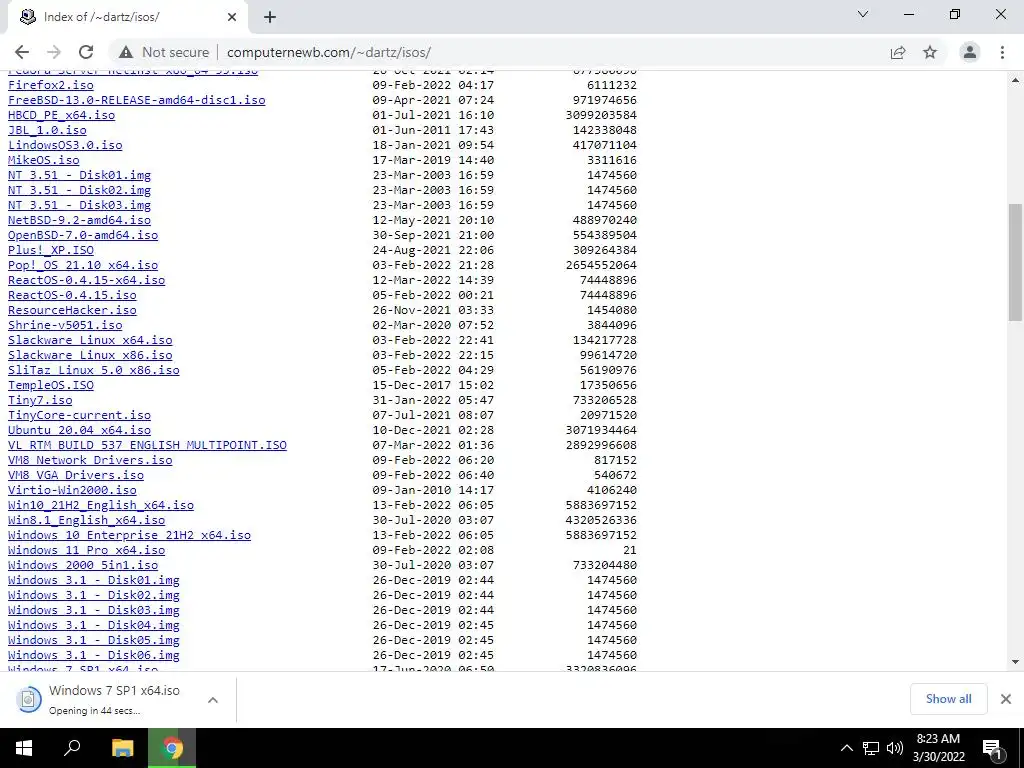This screenshot has width=1024, height=768.
Task: Click LindowsOS3.0.iso link
Action: click(x=65, y=145)
